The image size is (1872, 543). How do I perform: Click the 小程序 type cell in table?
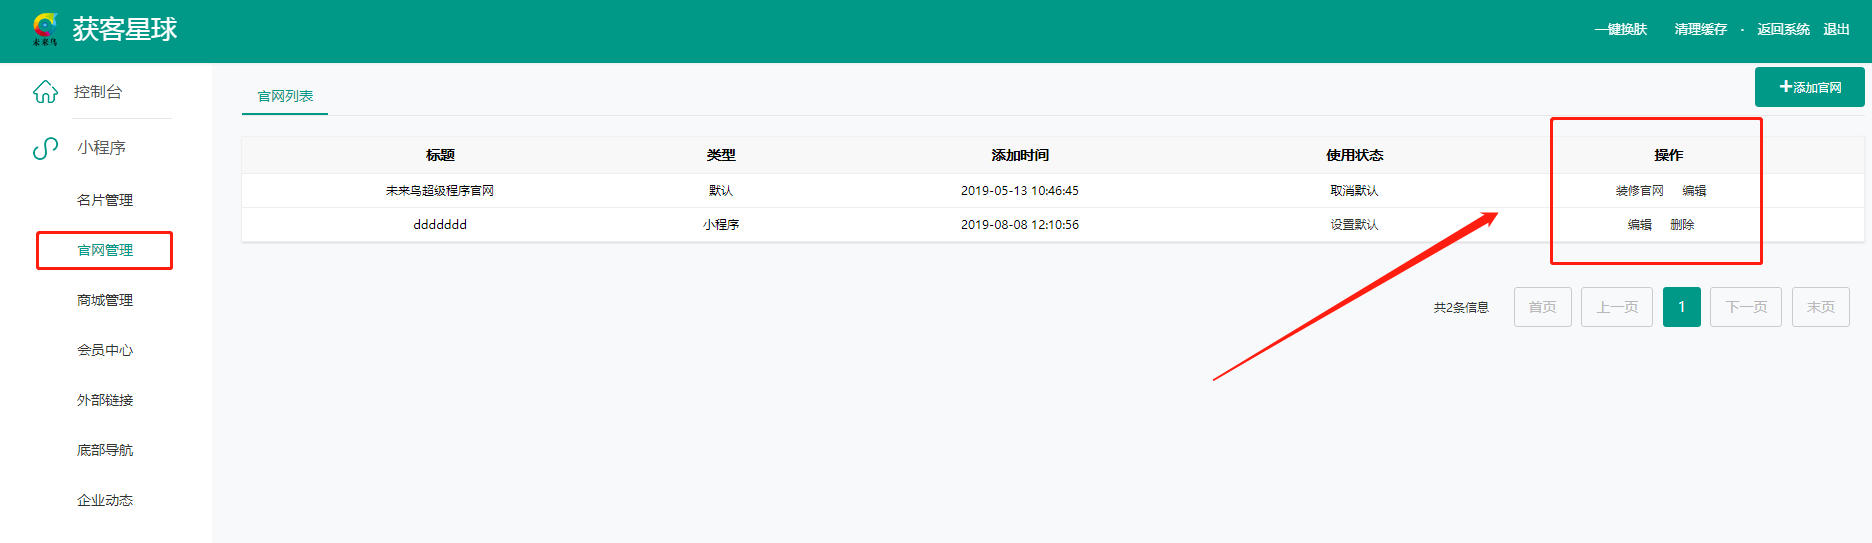(721, 224)
